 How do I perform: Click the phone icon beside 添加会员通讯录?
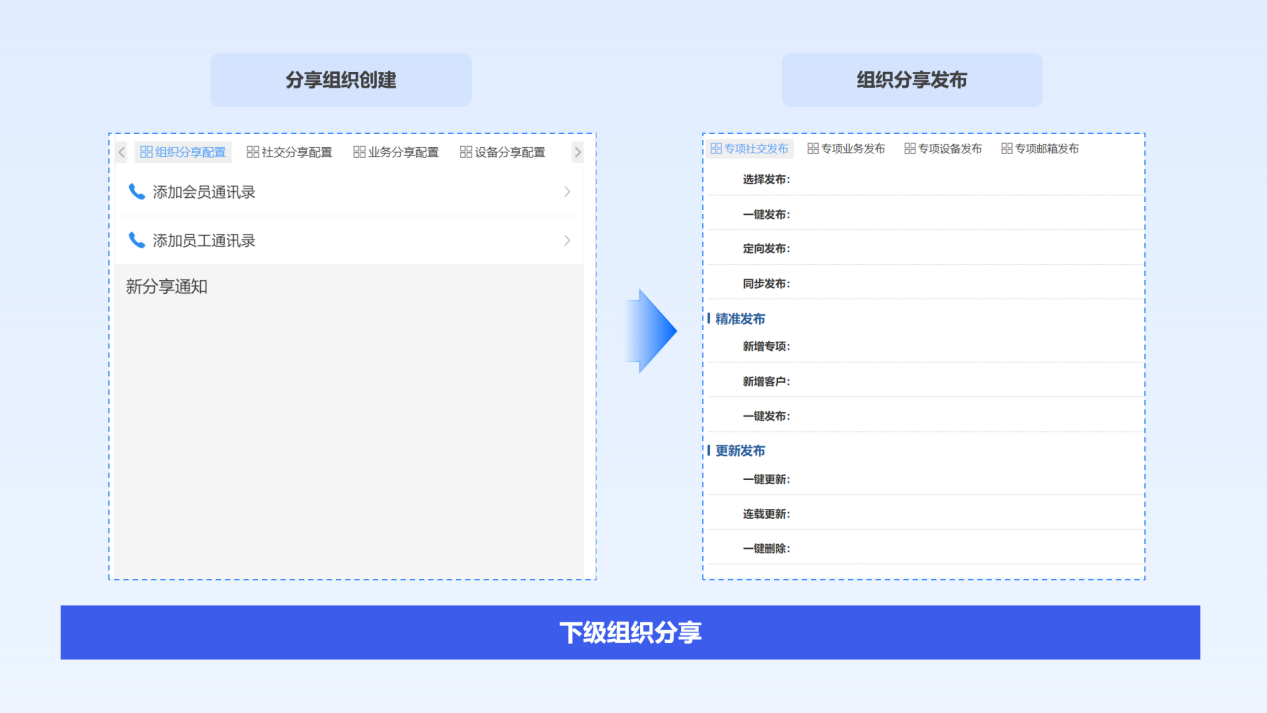[137, 192]
